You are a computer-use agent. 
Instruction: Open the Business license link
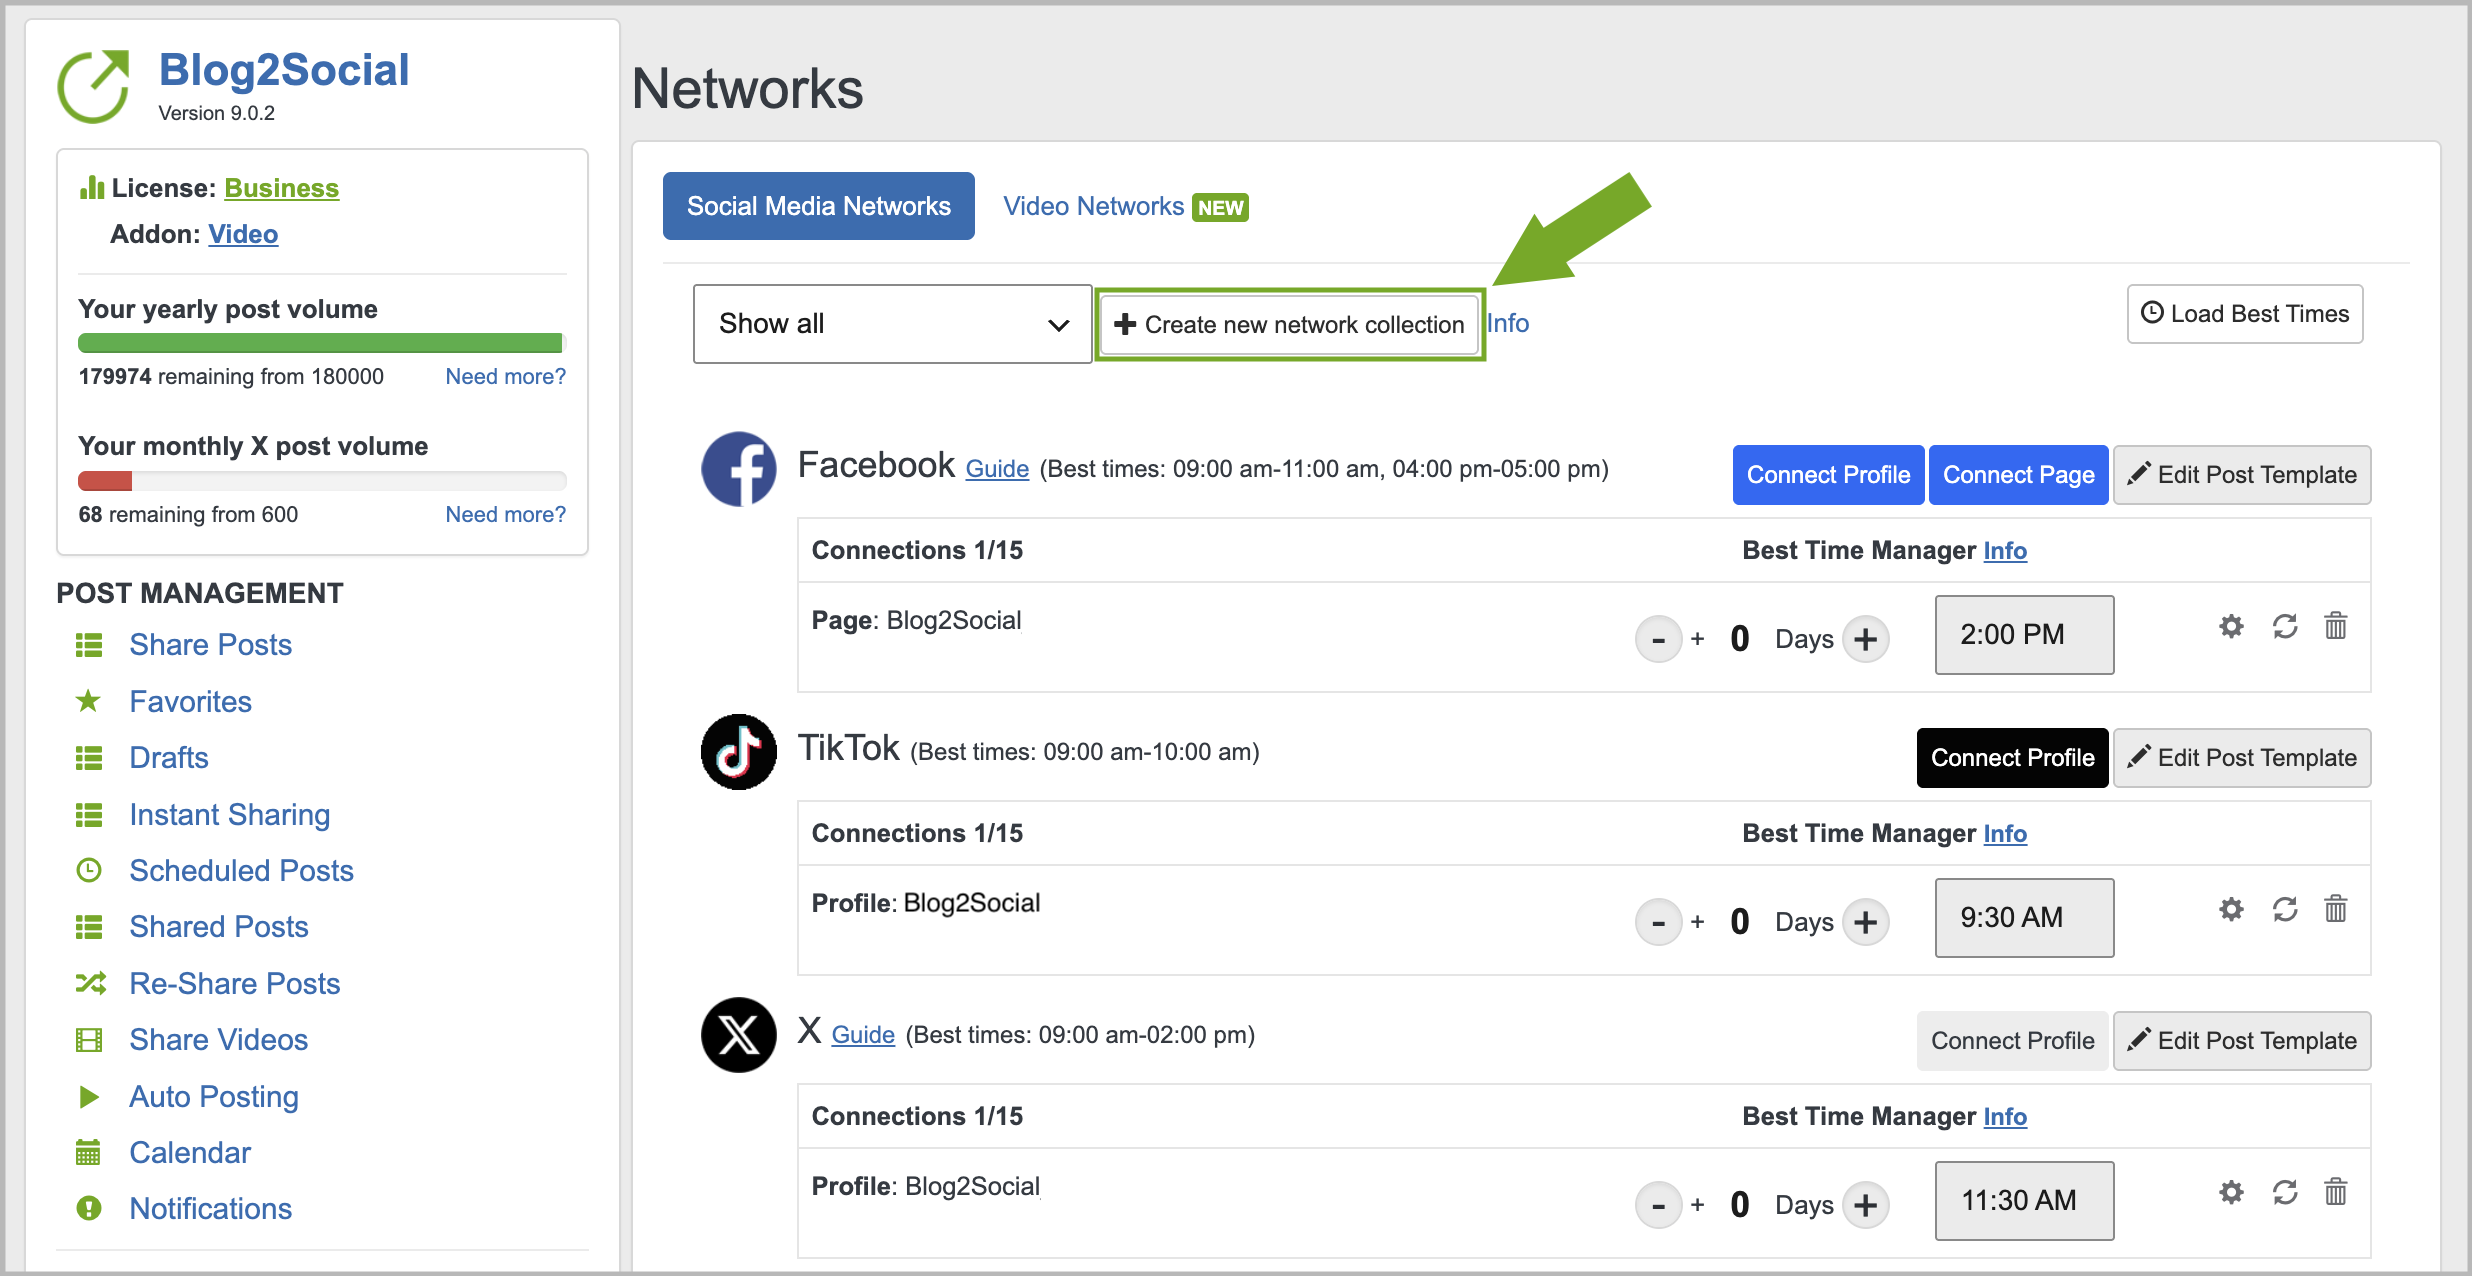pos(281,188)
